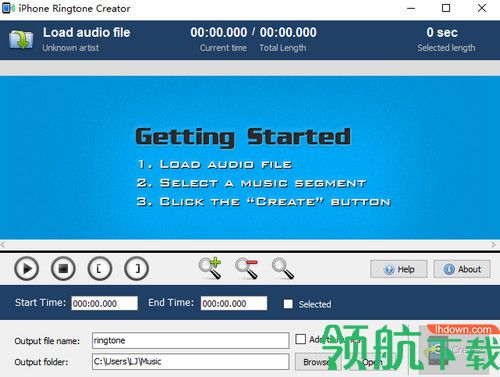
Task: Open the Help button
Action: [x=399, y=269]
